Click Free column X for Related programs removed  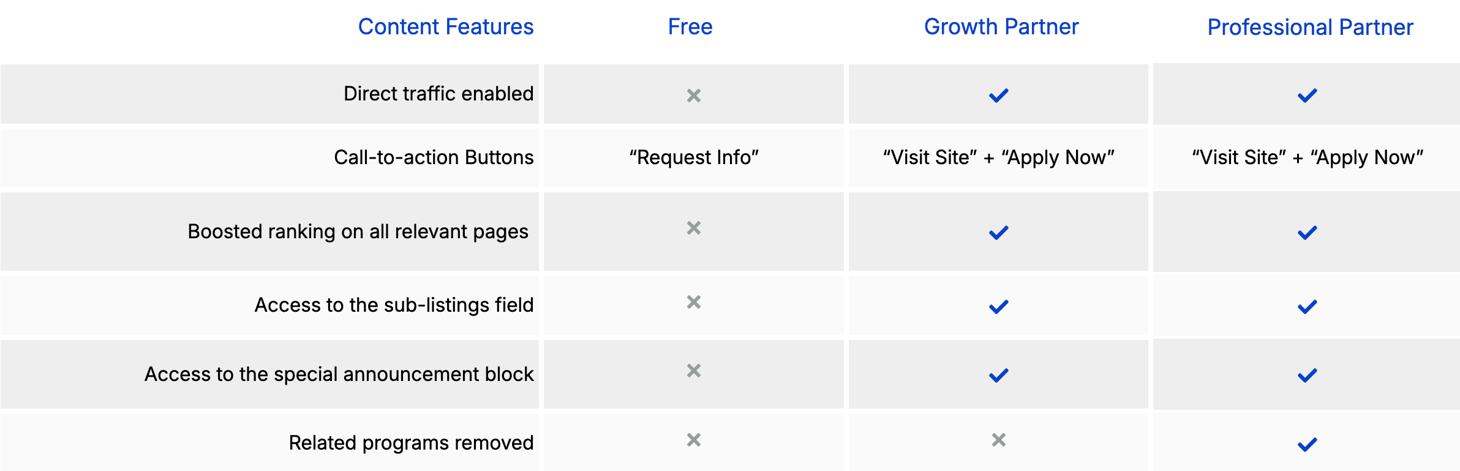coord(694,440)
